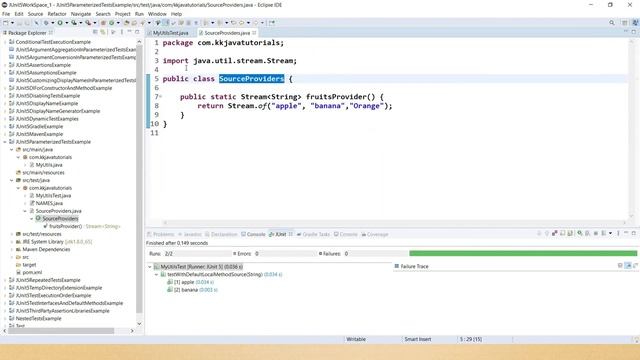640x360 pixels.
Task: Collapse fold marker at line 7
Action: coord(160,97)
